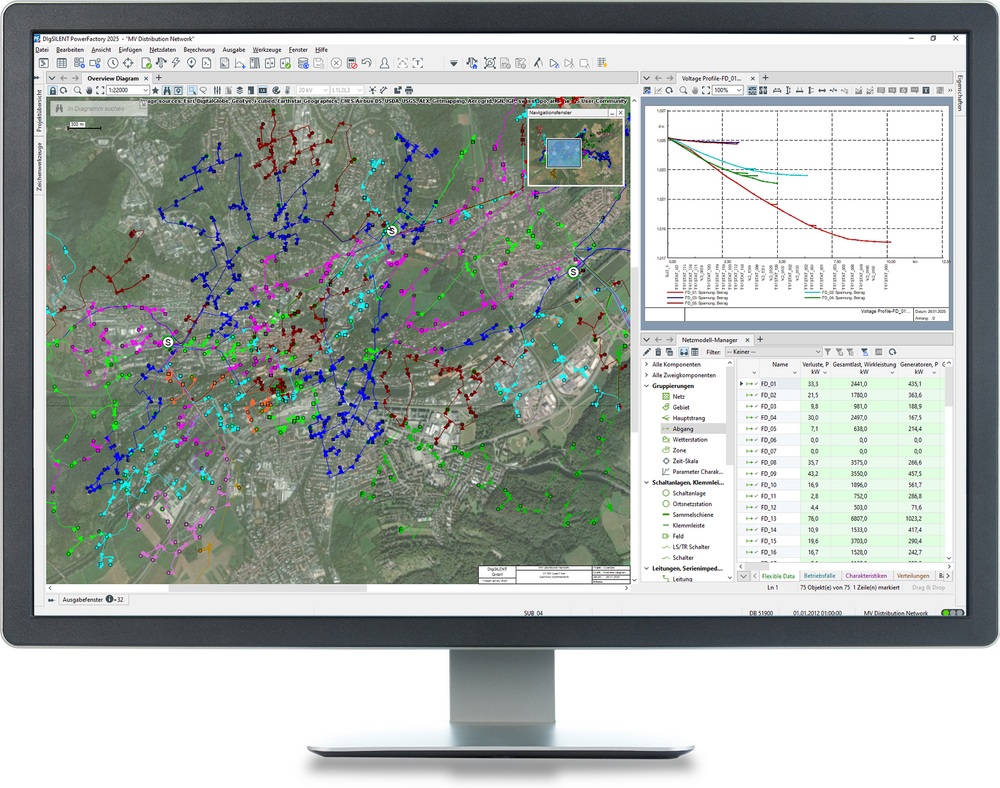The height and width of the screenshot is (788, 1000).
Task: Click the Ausgabefenster button in status bar
Action: click(x=82, y=600)
